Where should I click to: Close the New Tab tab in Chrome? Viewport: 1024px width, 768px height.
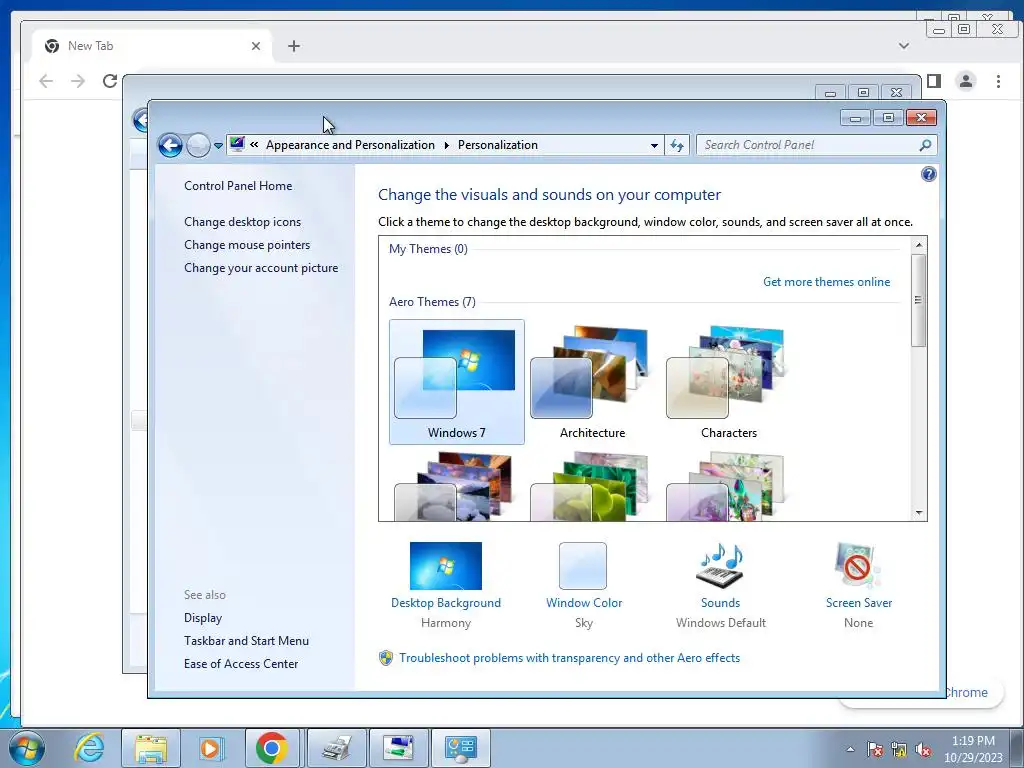[x=256, y=46]
